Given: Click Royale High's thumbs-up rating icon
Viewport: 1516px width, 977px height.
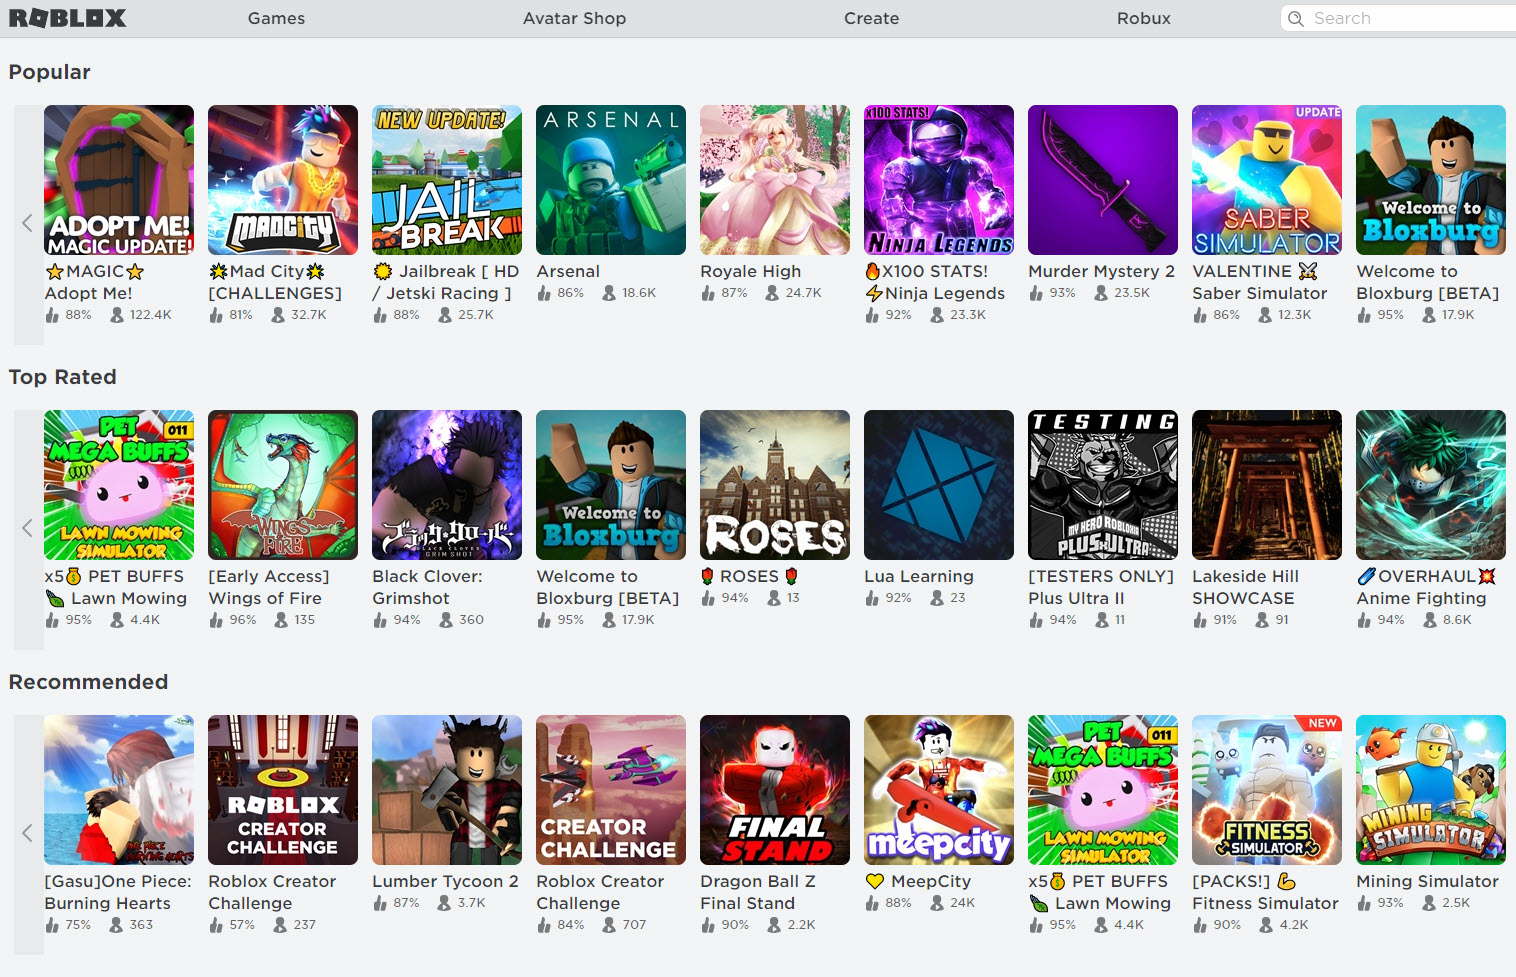Looking at the screenshot, I should (708, 293).
